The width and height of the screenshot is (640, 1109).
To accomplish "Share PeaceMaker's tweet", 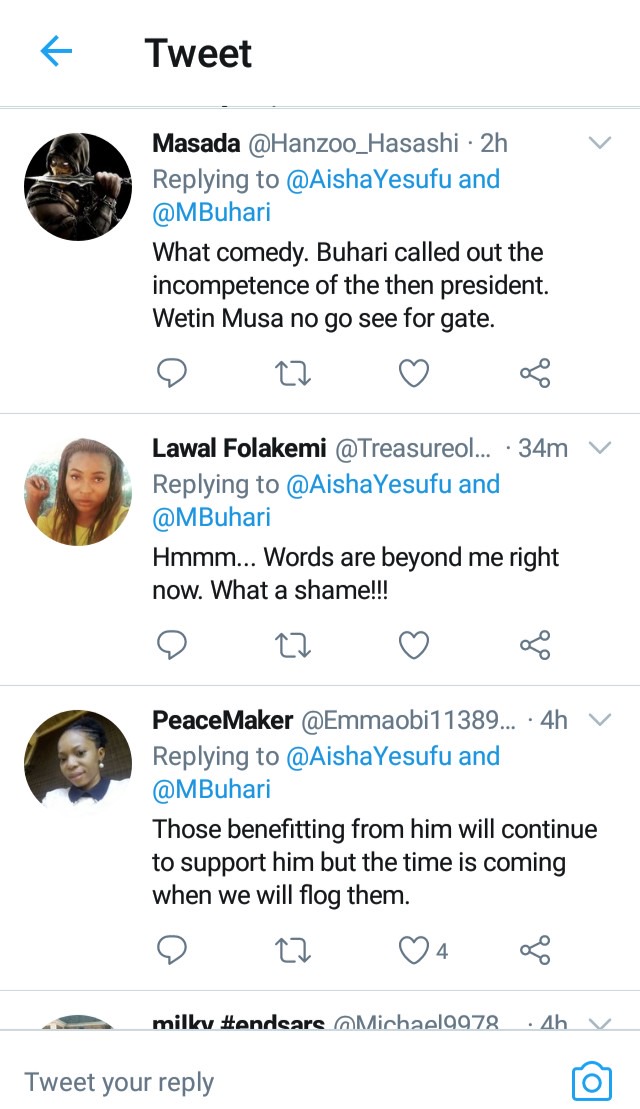I will point(535,950).
